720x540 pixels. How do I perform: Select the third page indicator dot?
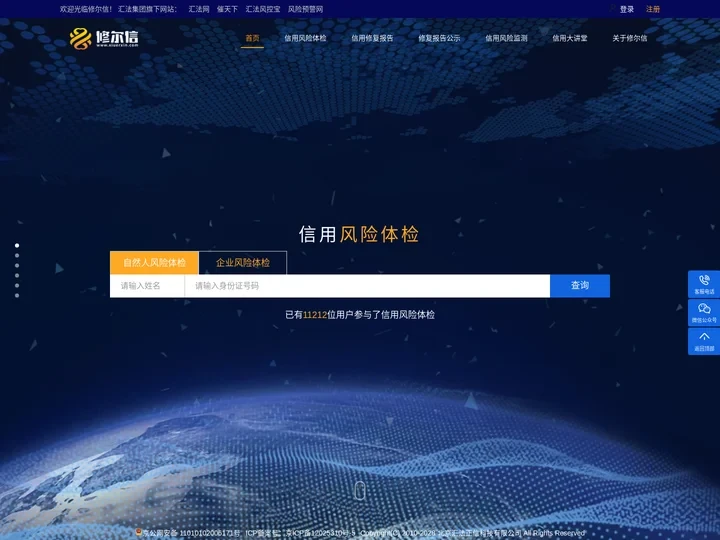[17, 265]
